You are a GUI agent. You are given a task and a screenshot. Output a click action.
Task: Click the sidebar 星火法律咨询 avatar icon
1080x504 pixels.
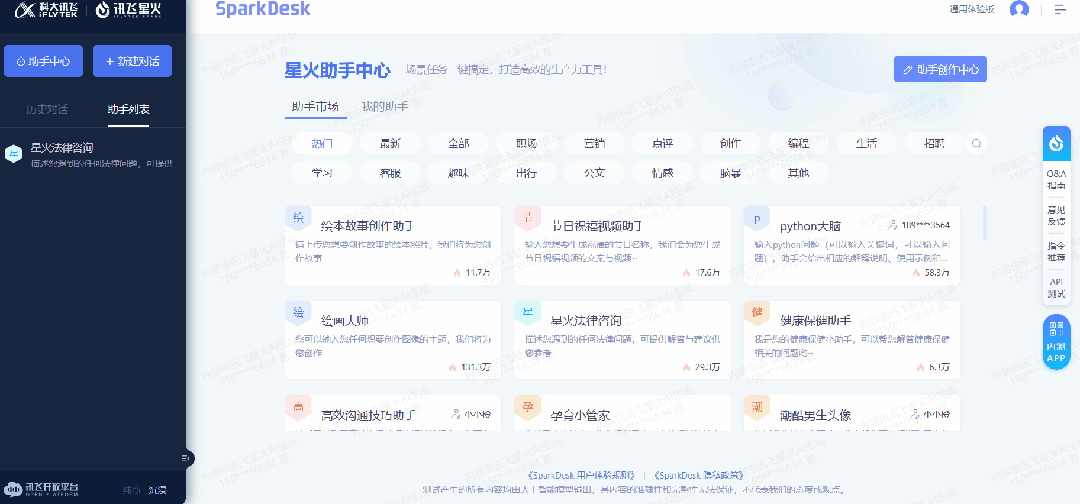tap(13, 154)
